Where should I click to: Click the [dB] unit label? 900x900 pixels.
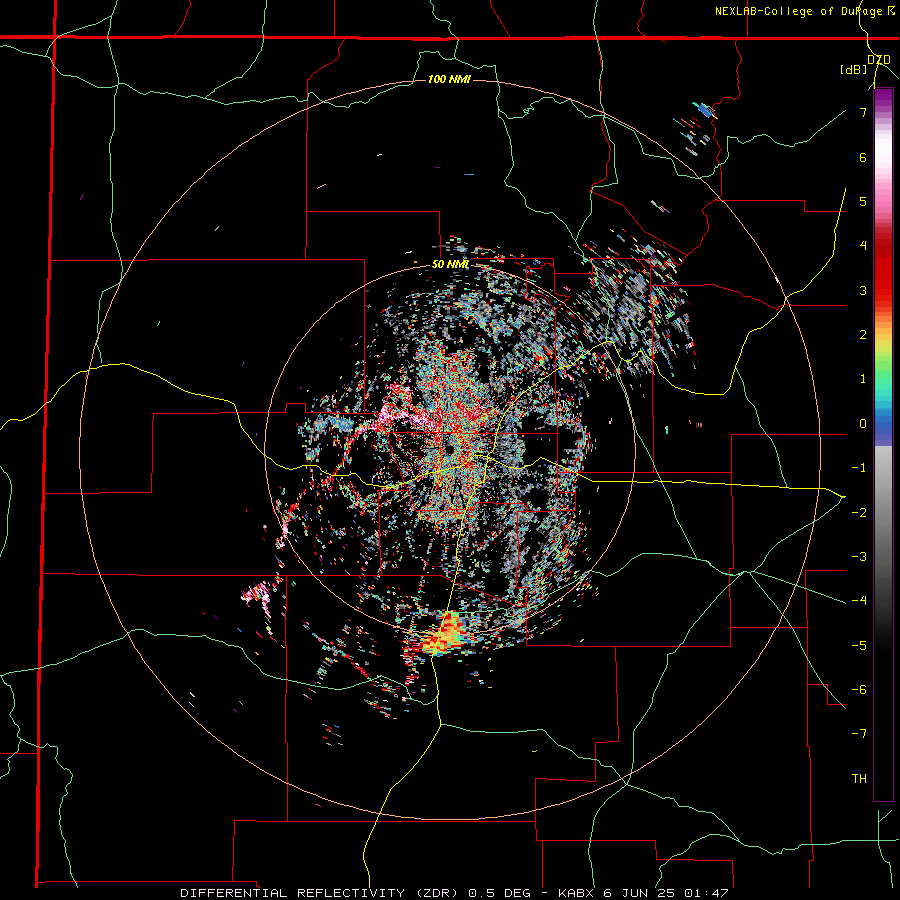point(854,70)
